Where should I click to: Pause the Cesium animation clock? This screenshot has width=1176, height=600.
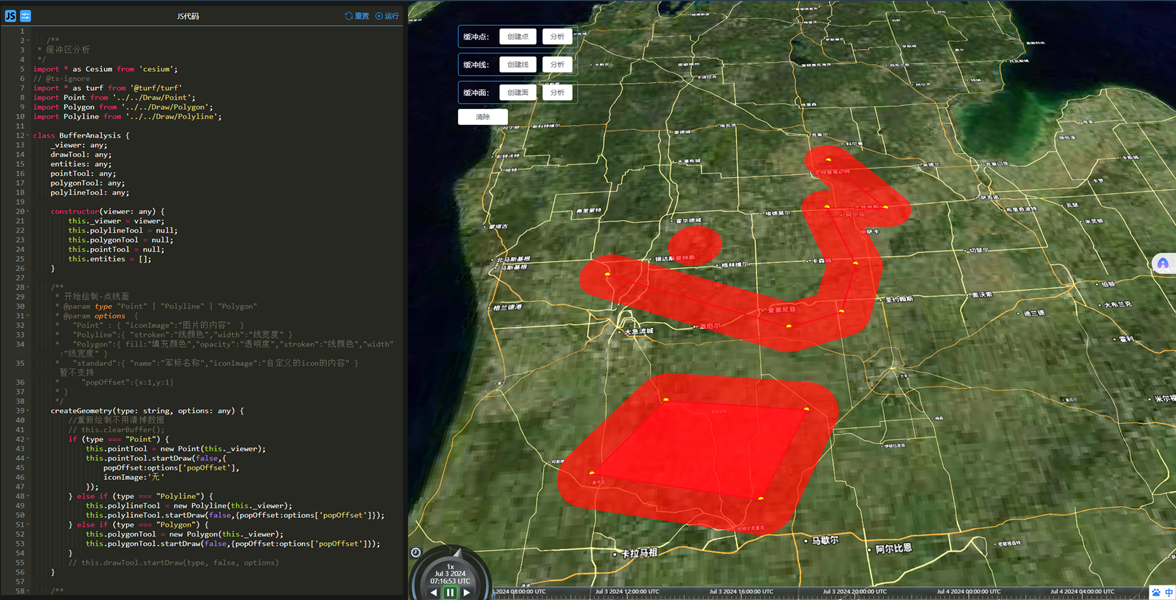[x=450, y=592]
